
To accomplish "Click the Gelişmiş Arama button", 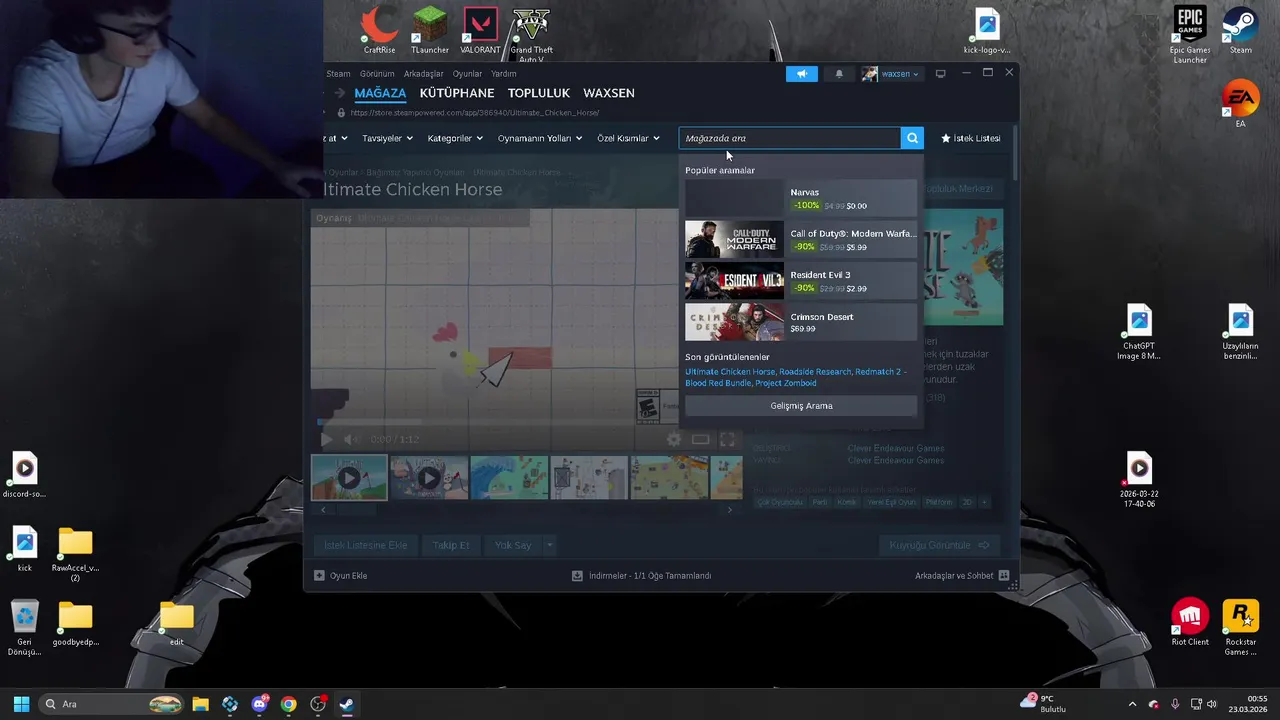I will [801, 406].
